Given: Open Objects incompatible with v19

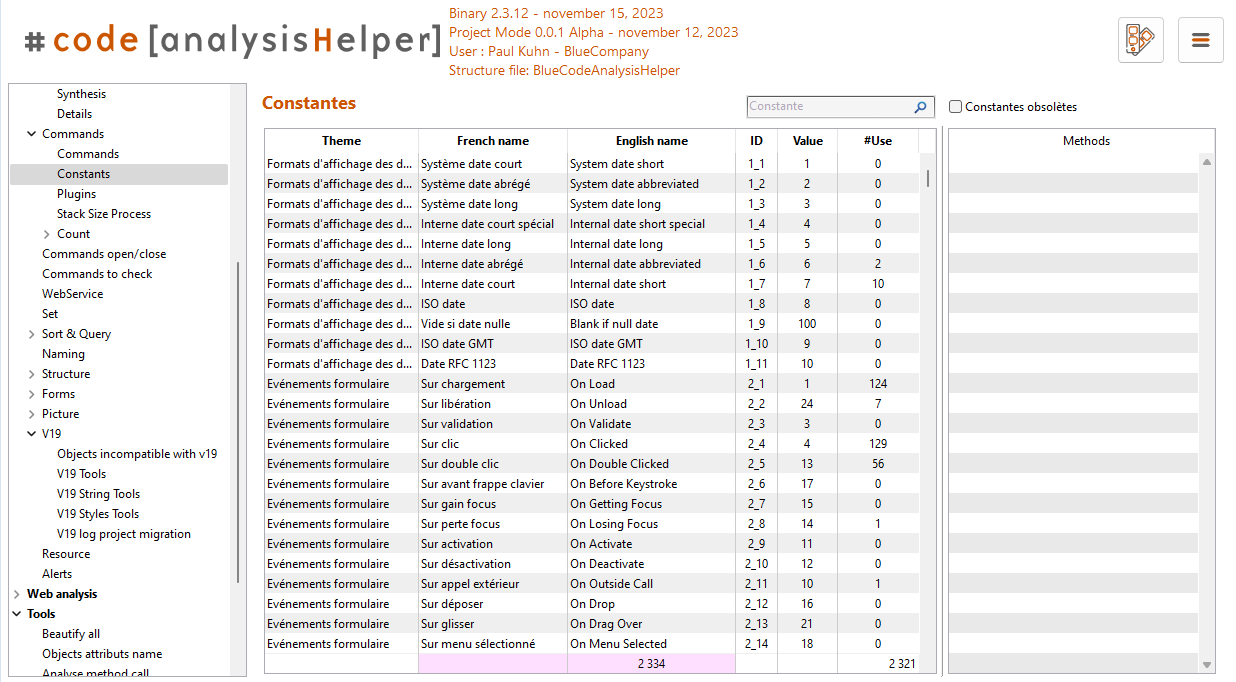Looking at the screenshot, I should [137, 454].
